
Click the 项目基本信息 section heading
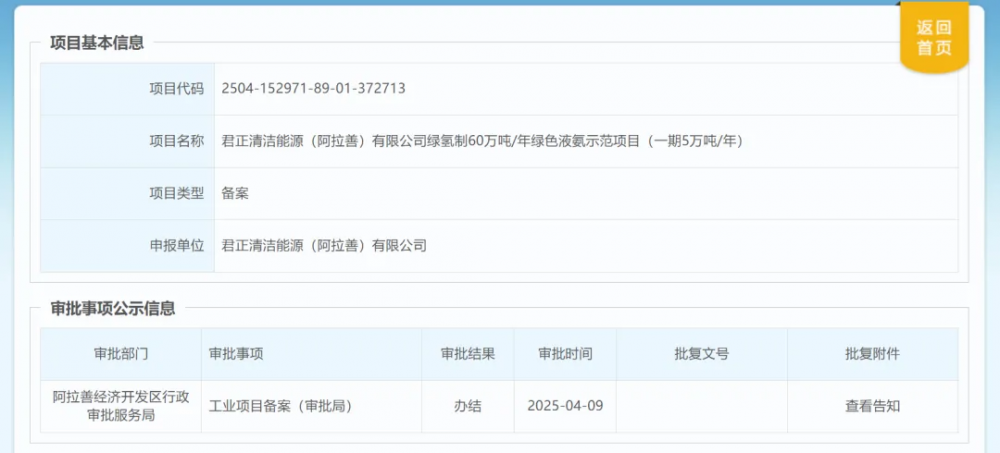click(x=97, y=43)
